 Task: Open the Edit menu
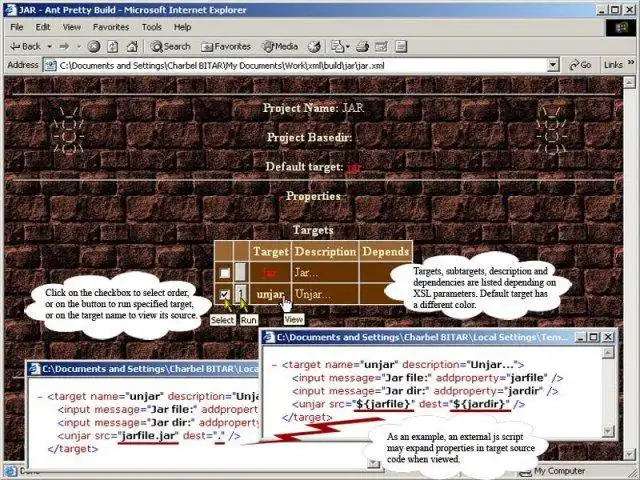coord(43,27)
